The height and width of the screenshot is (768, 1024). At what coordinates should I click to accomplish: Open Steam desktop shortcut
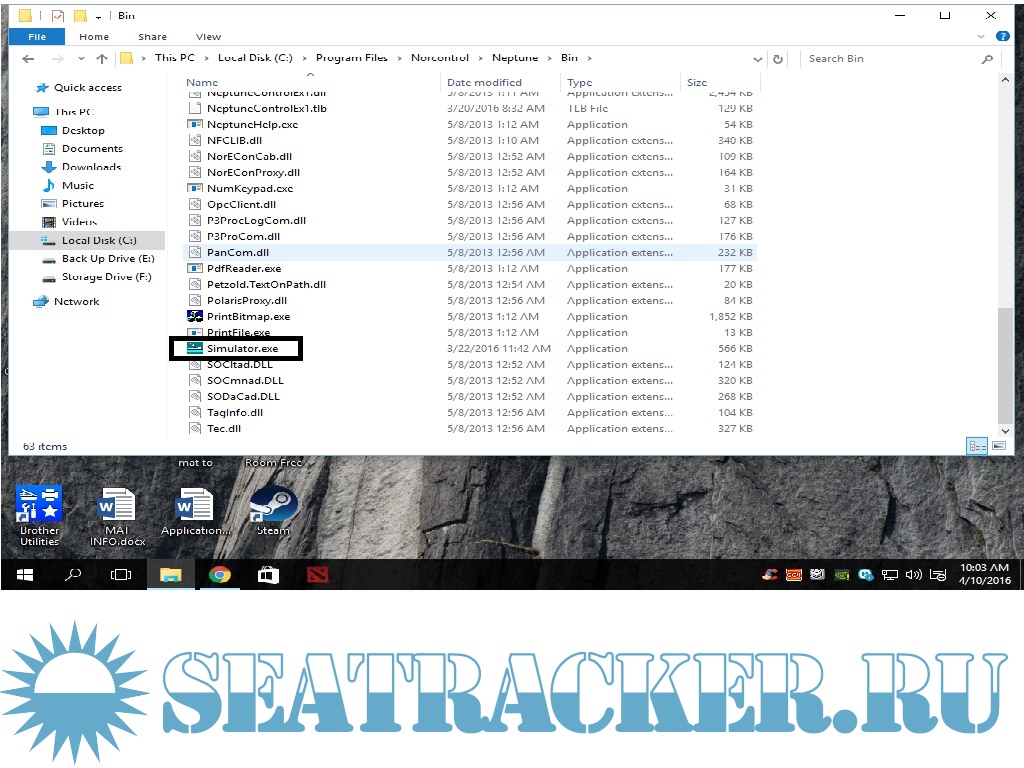[273, 508]
